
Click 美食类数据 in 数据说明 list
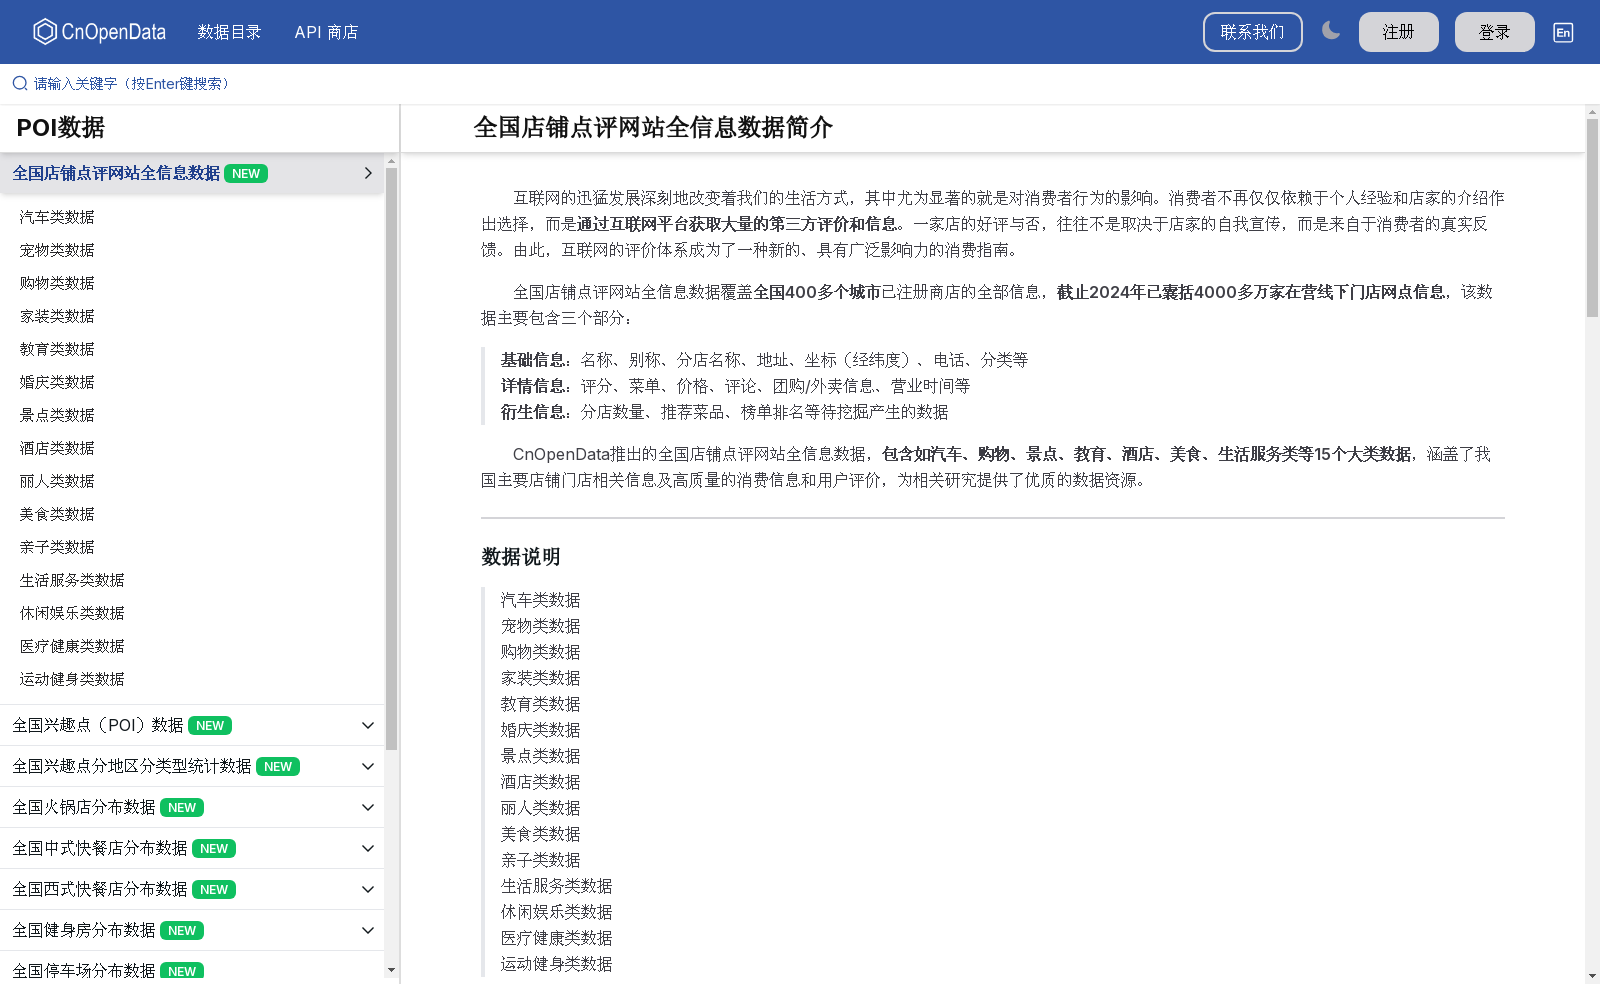(540, 834)
